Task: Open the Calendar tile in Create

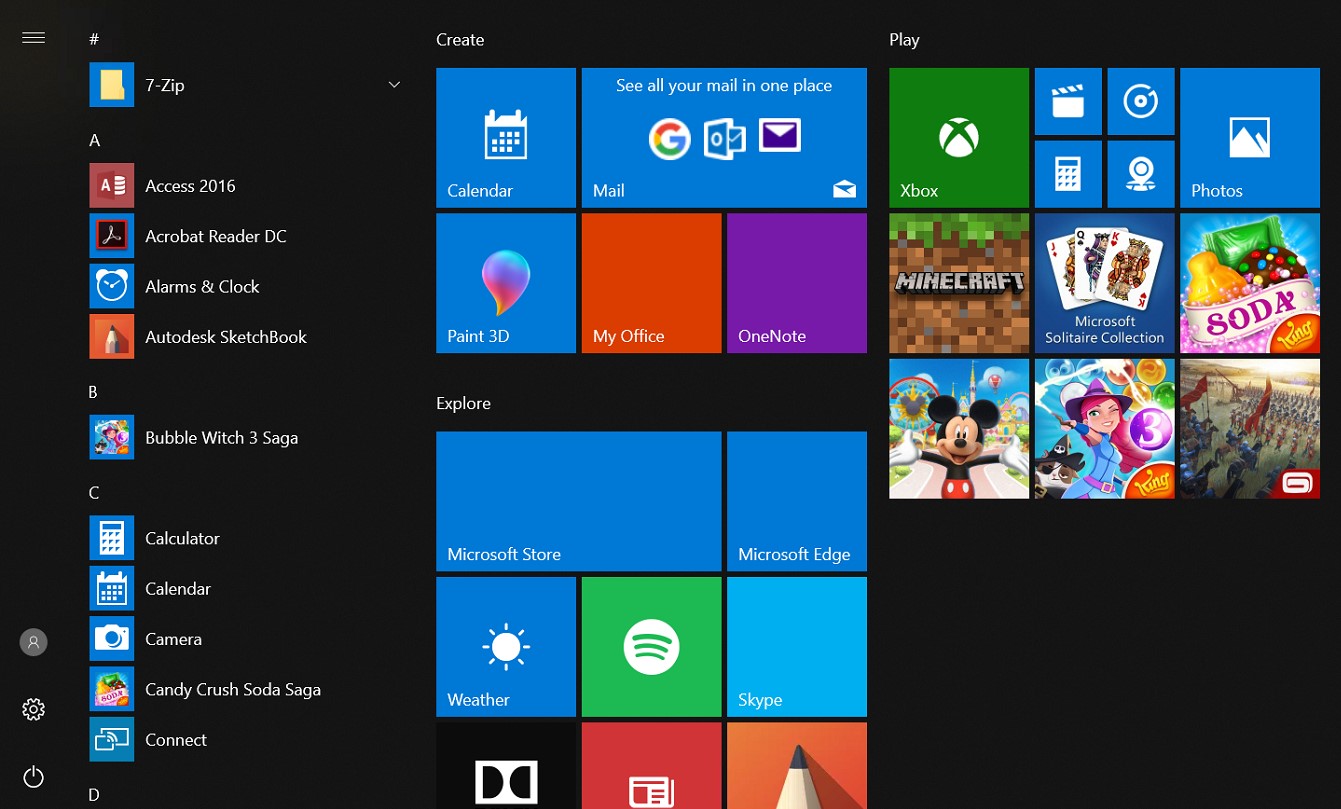Action: [506, 138]
